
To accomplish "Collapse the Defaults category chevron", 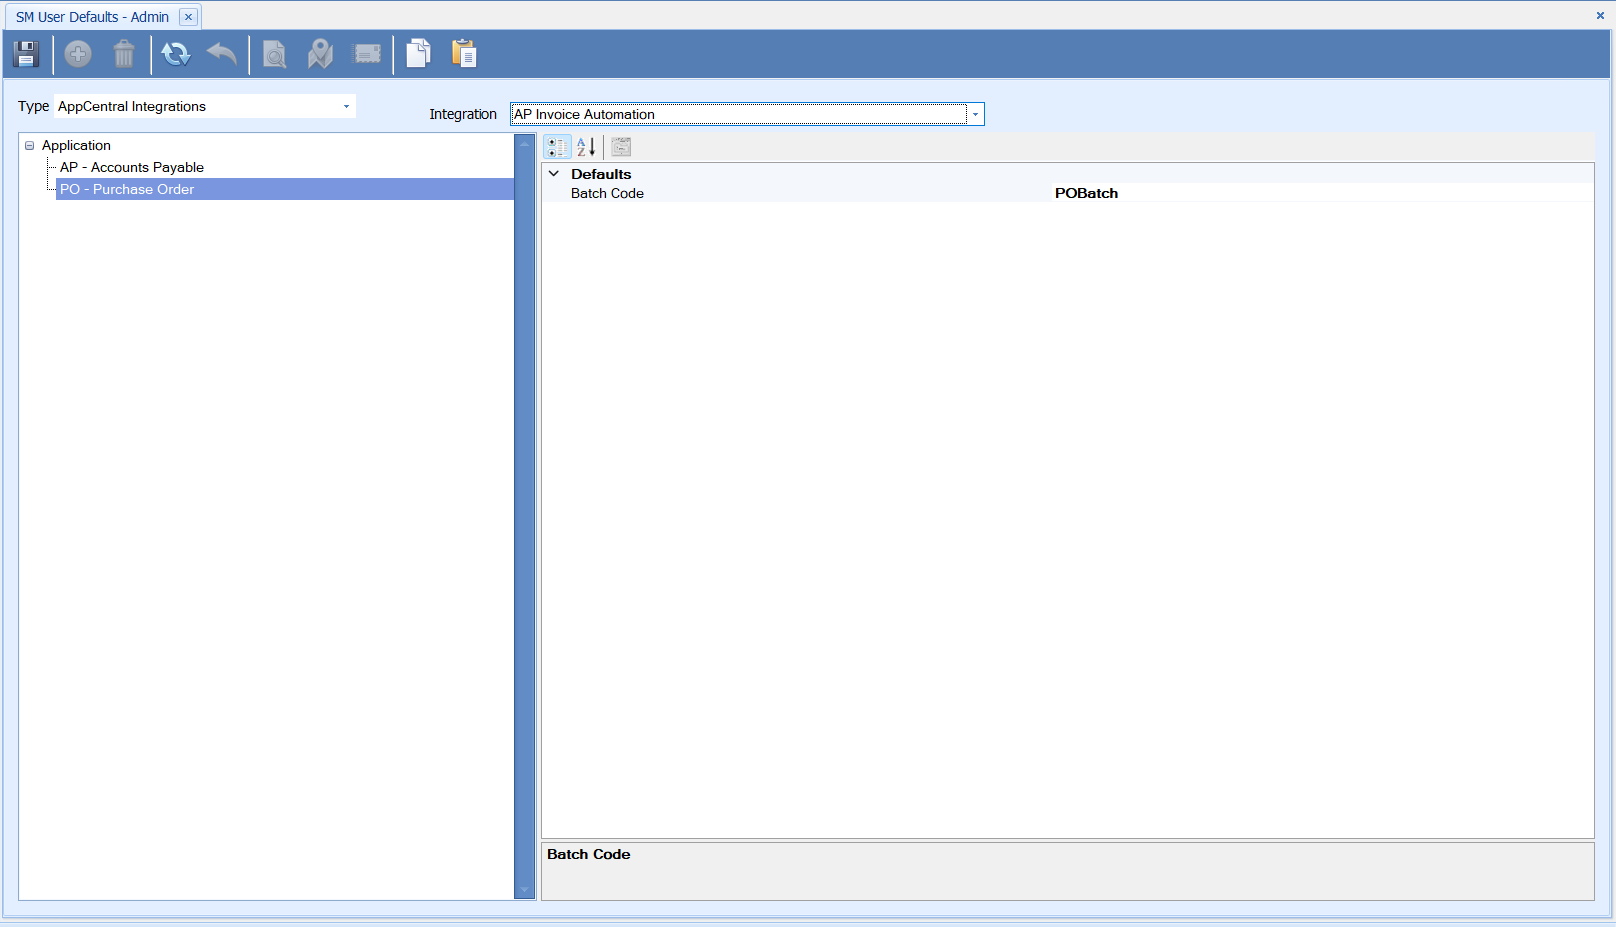I will [x=554, y=174].
